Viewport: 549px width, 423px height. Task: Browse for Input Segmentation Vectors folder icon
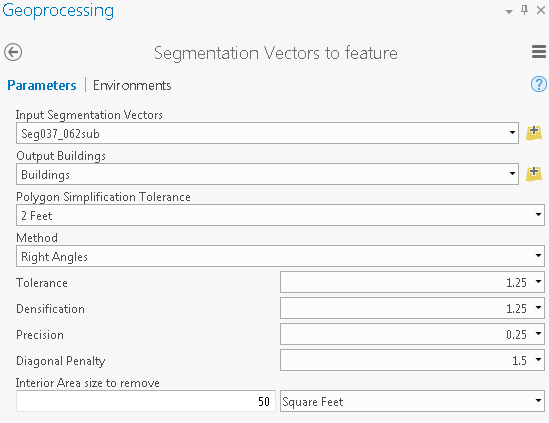pos(534,133)
